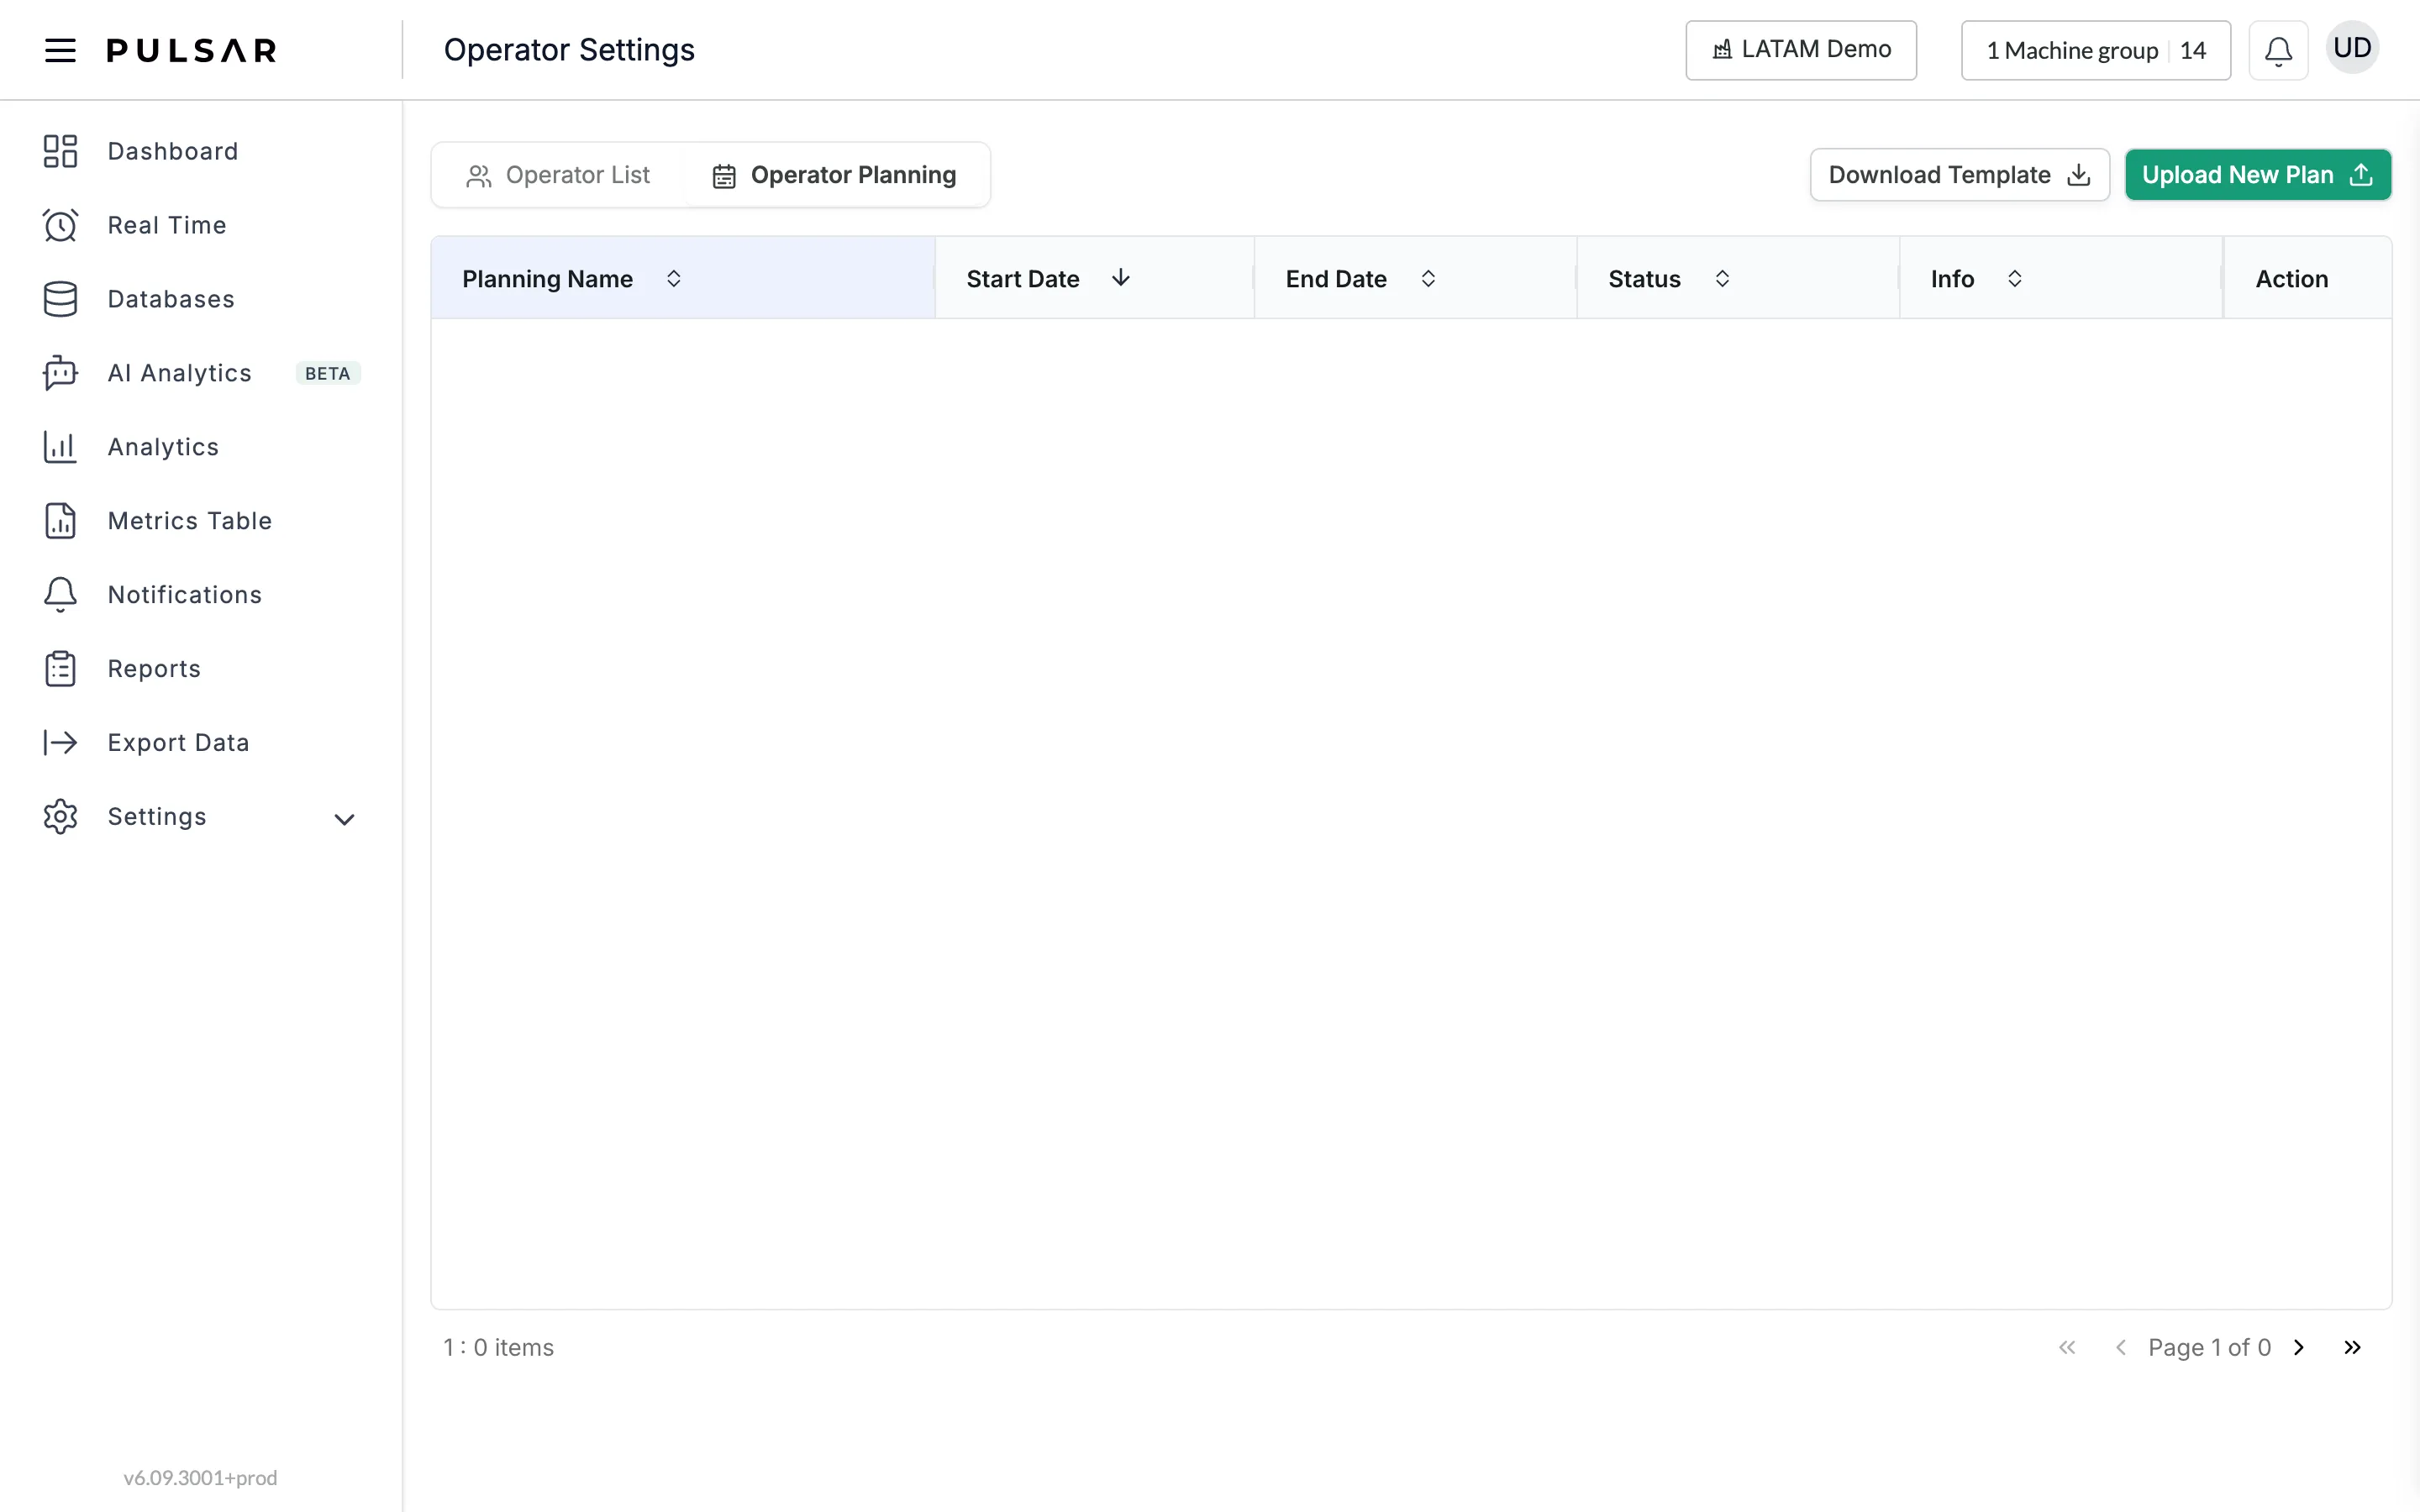Viewport: 2420px width, 1512px height.
Task: Click the 'Page 1 of 0' text
Action: point(2209,1348)
